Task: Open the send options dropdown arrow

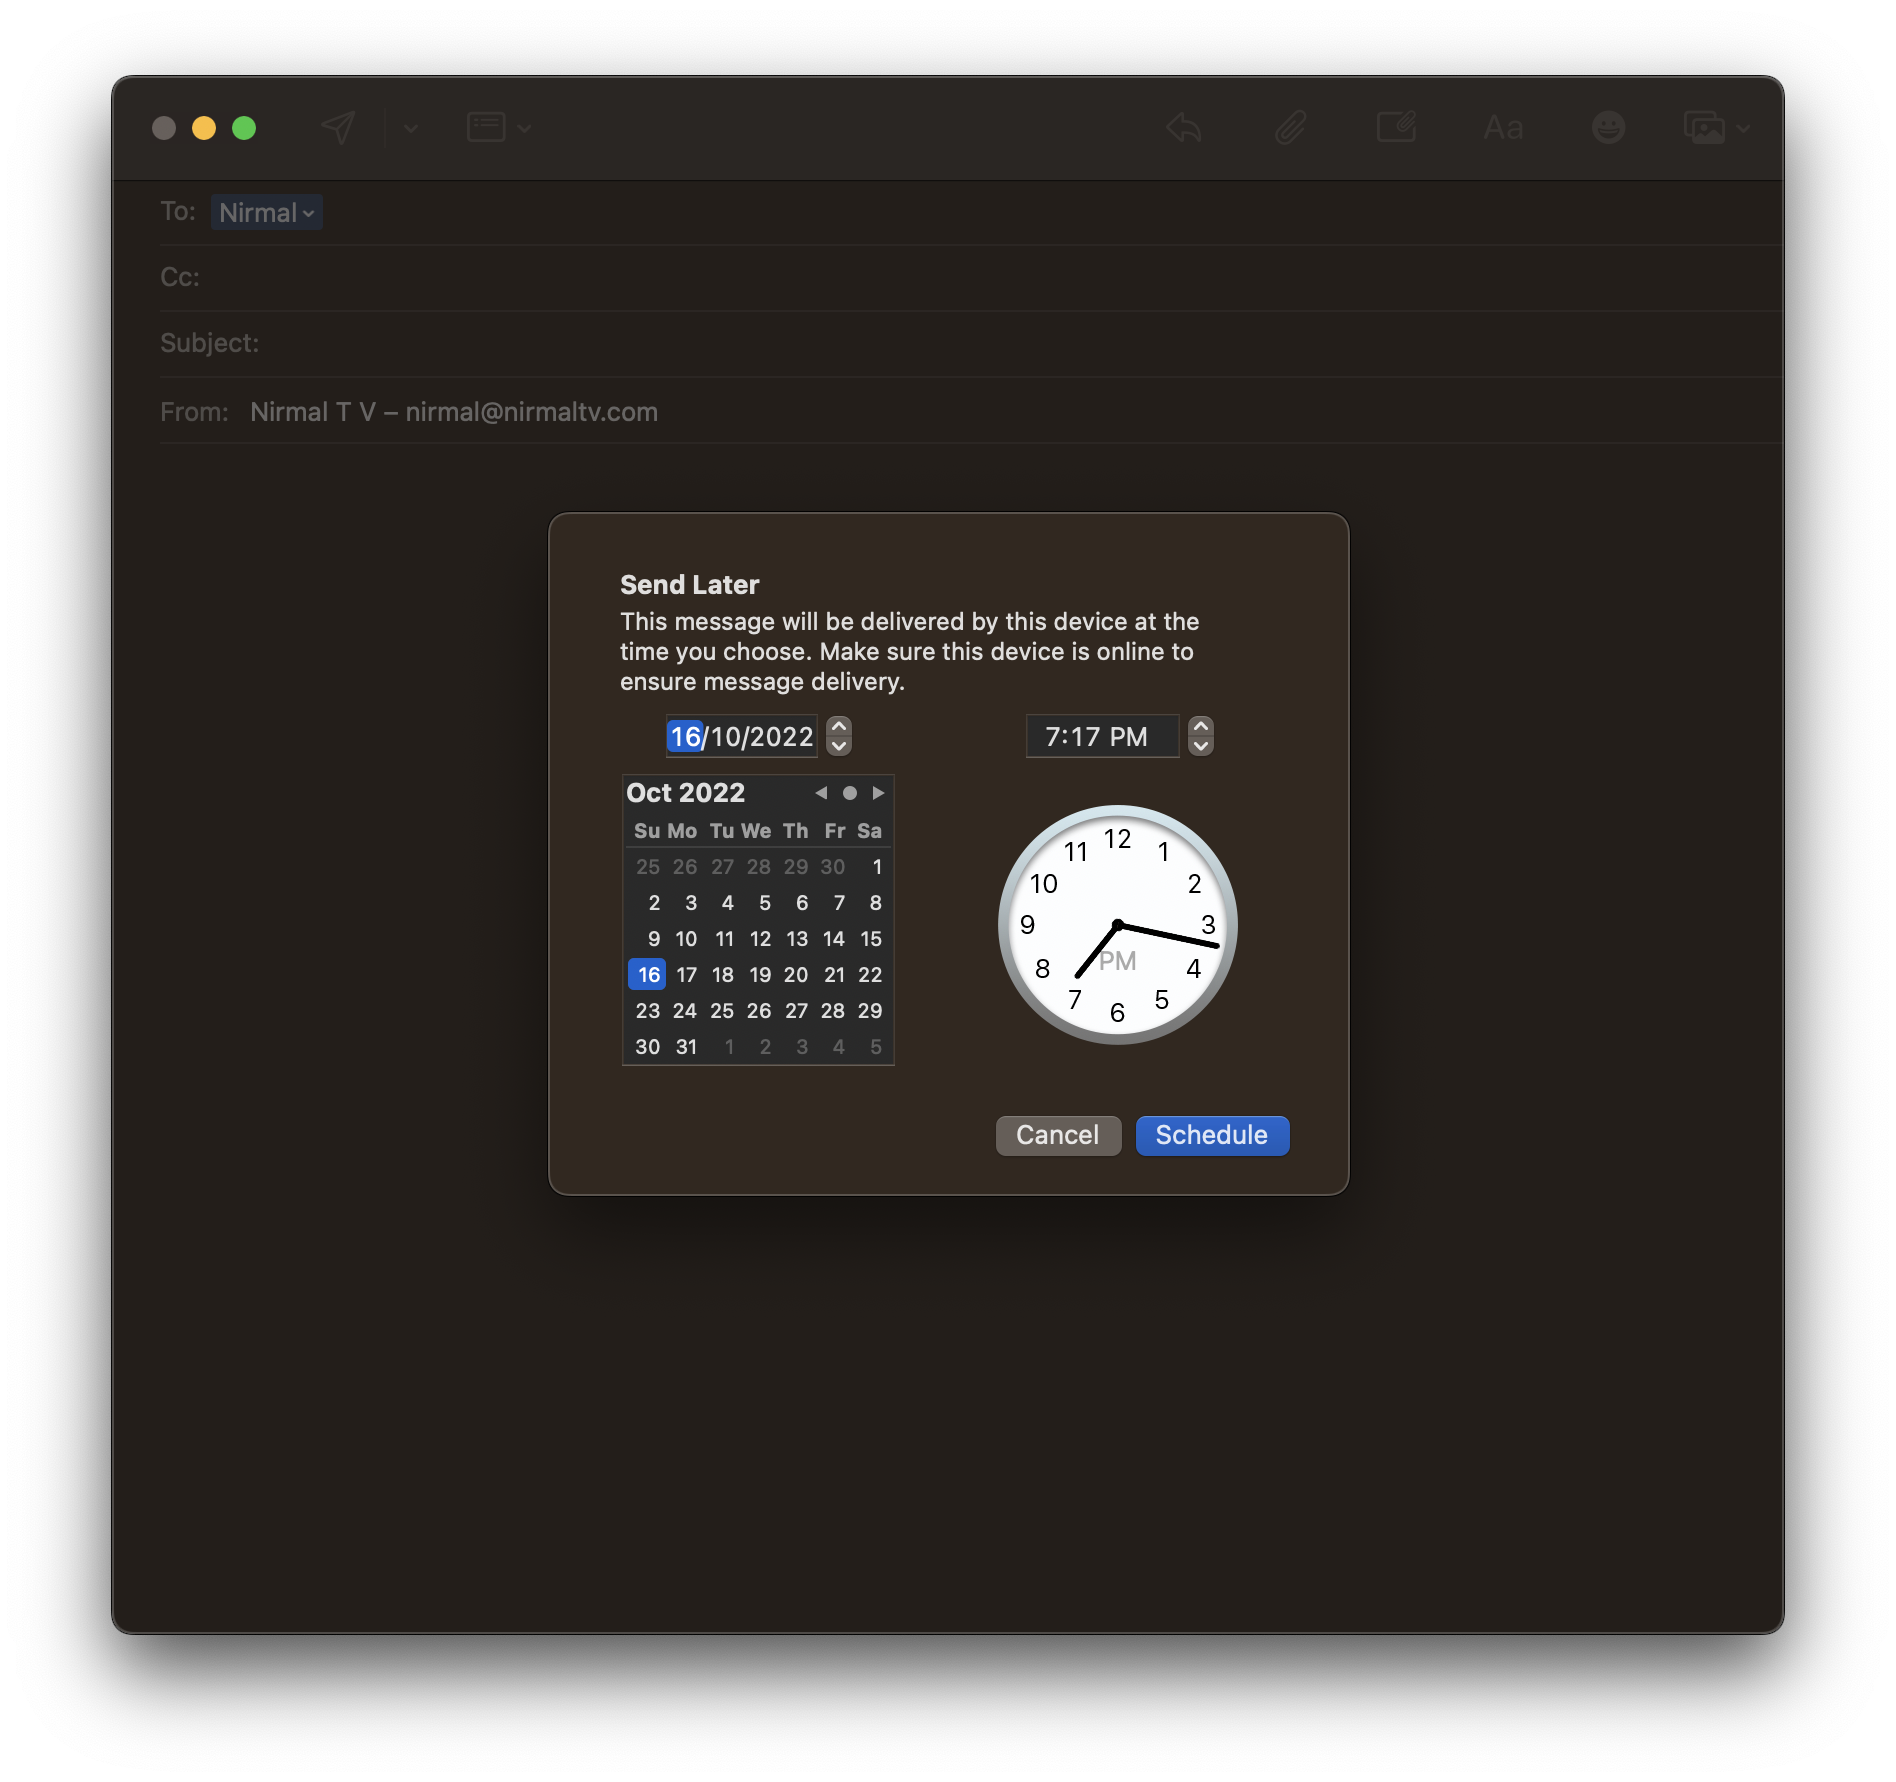Action: point(410,128)
